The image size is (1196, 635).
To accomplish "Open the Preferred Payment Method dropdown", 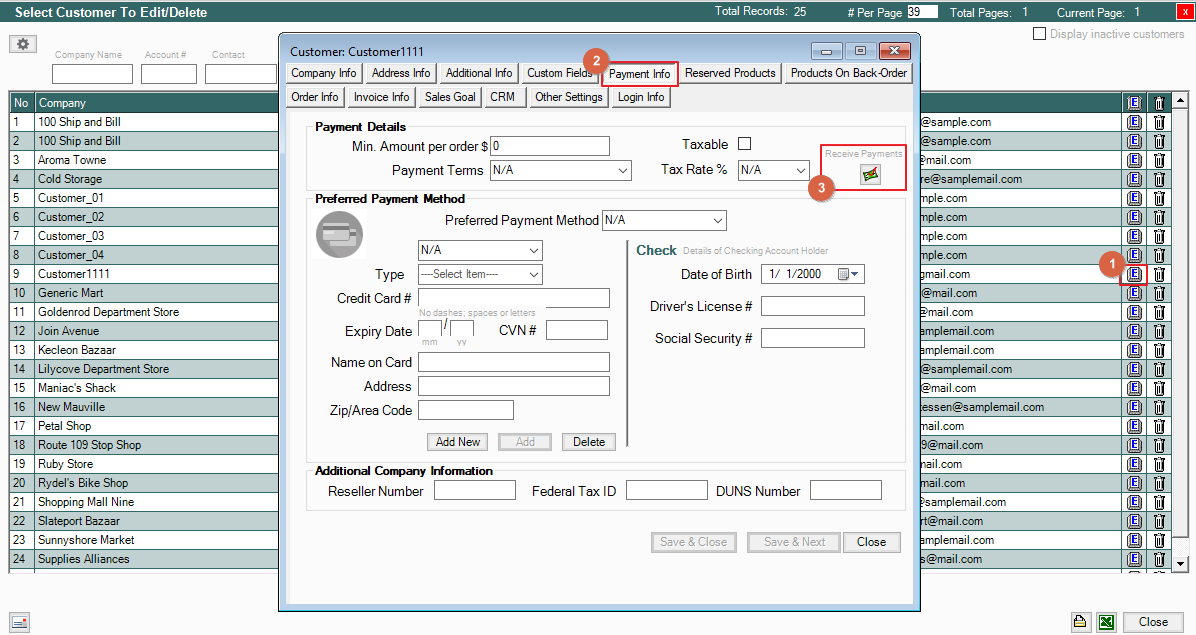I will tap(717, 220).
